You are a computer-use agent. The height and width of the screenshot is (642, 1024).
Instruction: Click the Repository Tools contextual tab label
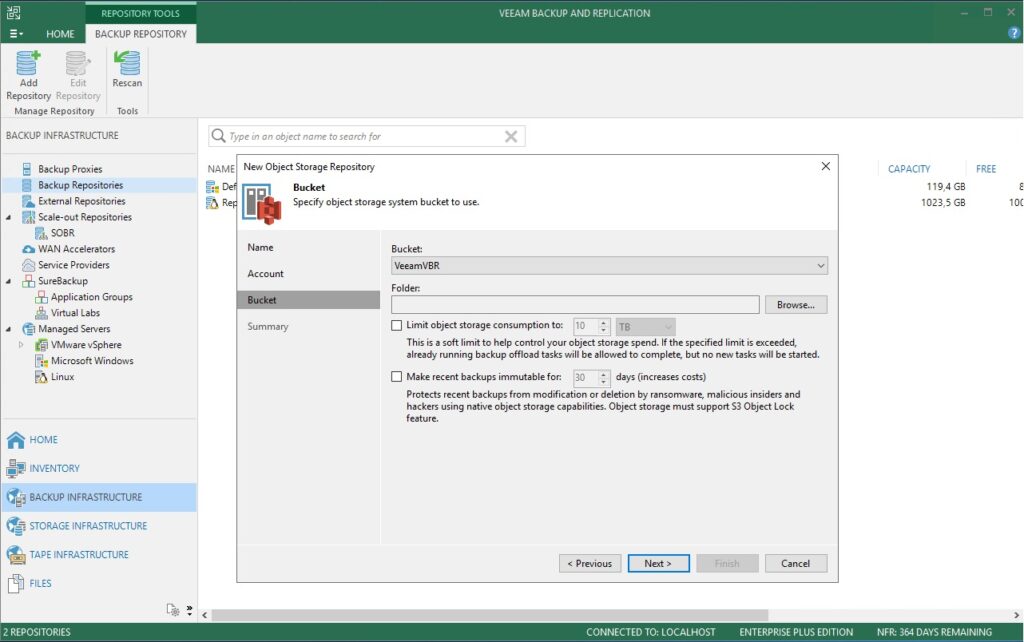(140, 13)
